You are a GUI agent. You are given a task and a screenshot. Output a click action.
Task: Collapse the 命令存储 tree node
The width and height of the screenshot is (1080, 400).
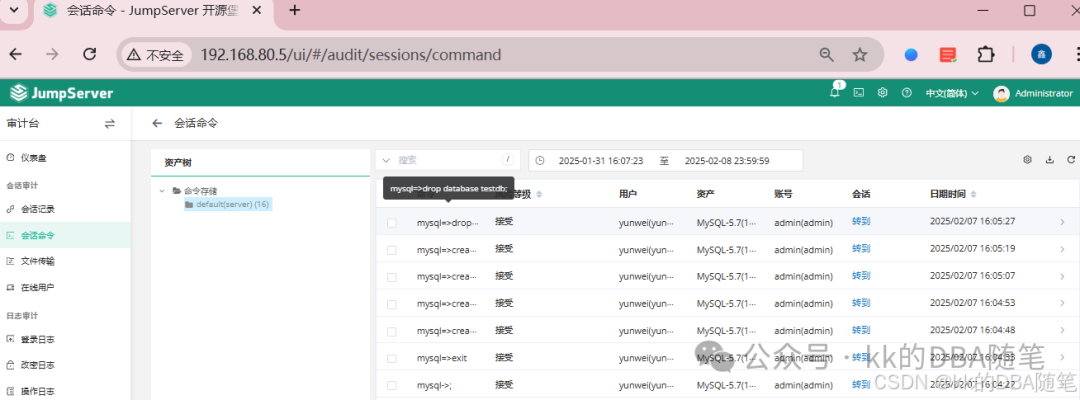coord(162,191)
